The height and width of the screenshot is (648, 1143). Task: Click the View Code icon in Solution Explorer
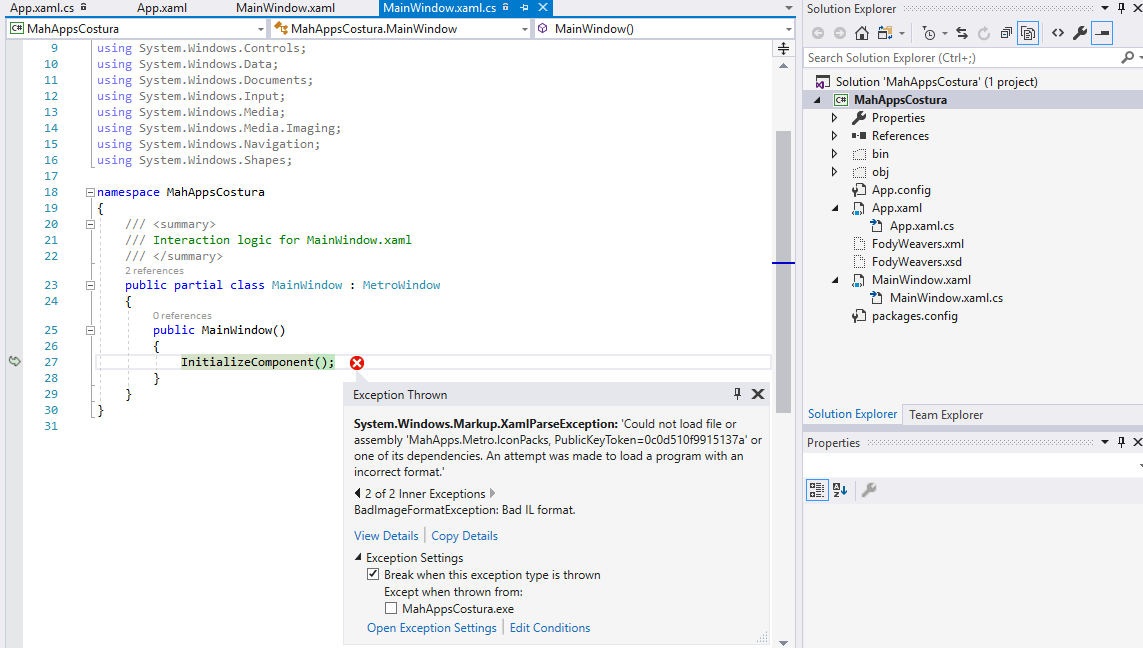click(1057, 32)
